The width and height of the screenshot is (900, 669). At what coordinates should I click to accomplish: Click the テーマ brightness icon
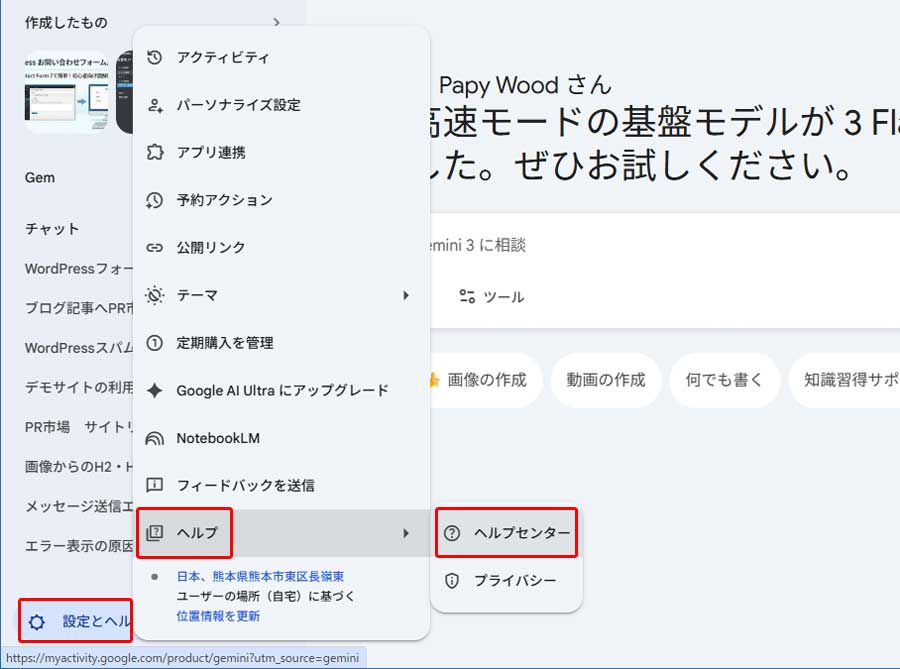[155, 295]
